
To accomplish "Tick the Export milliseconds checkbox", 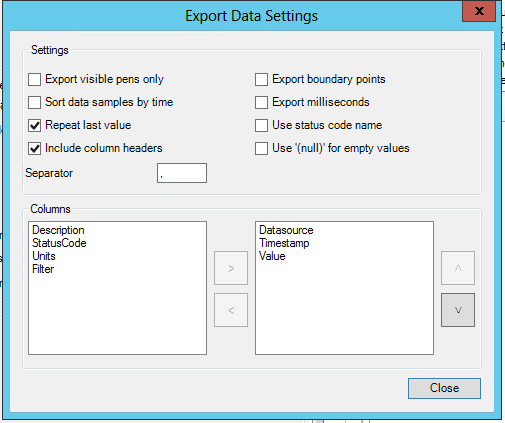I will click(261, 103).
